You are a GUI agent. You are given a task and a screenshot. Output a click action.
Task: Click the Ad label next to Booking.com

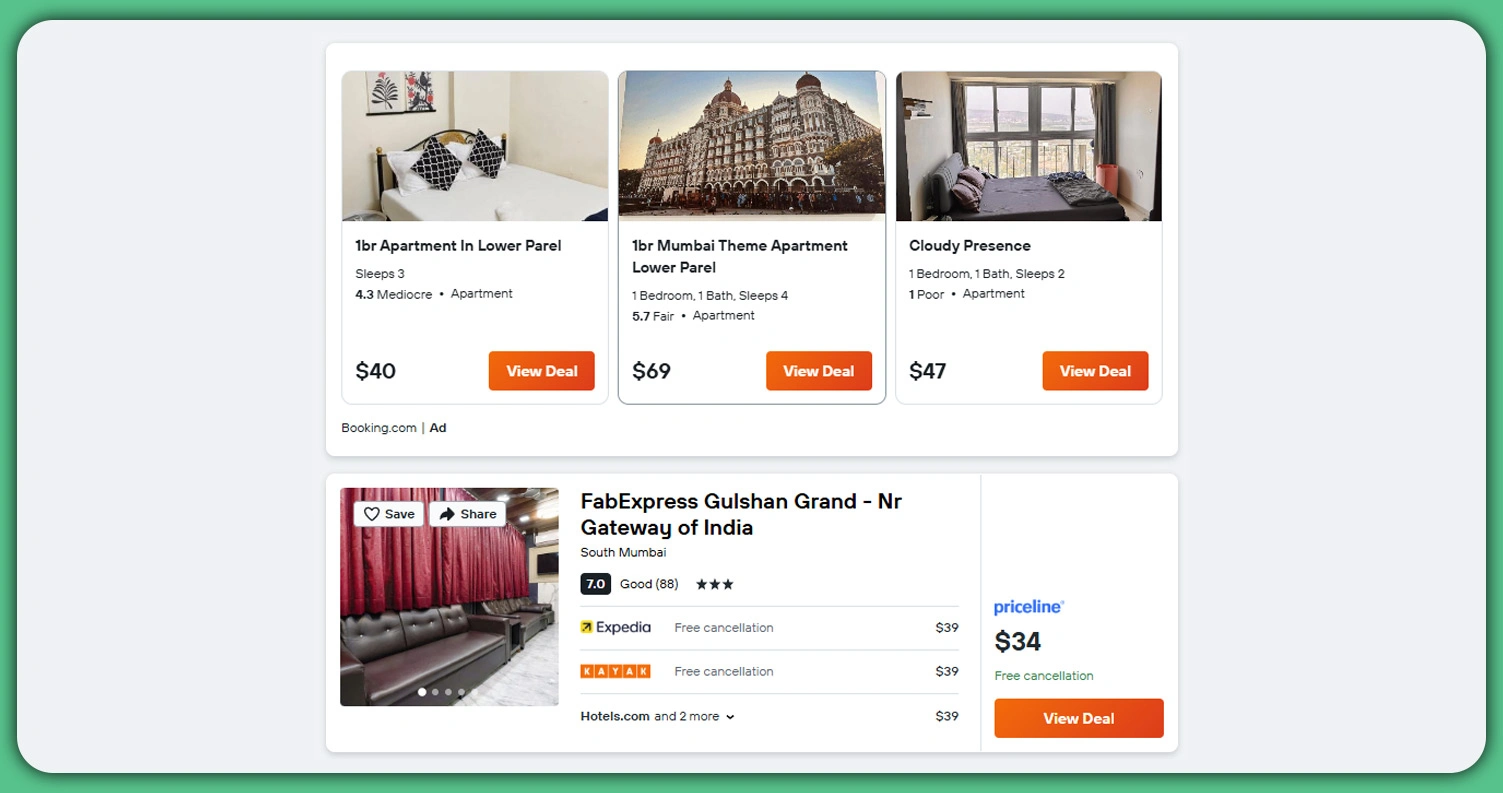coord(437,427)
